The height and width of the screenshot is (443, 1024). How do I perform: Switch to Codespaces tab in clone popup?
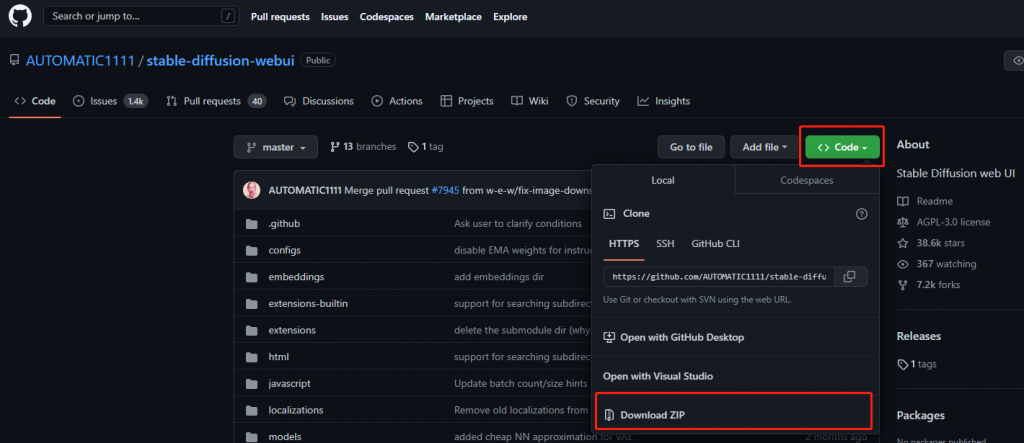(807, 180)
